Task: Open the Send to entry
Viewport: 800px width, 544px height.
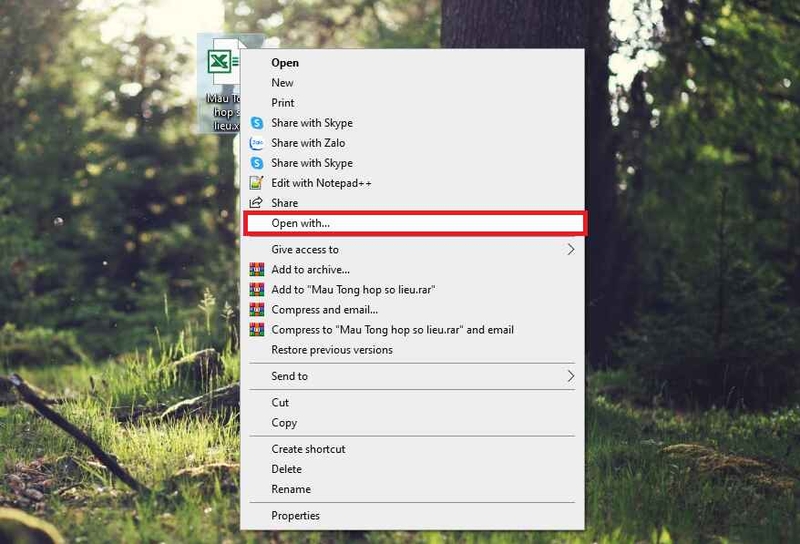Action: (x=413, y=376)
